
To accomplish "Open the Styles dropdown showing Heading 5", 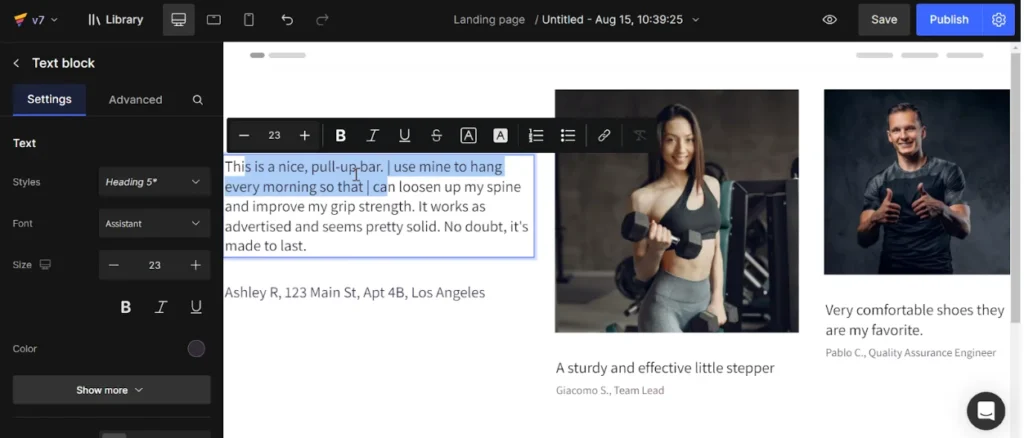I will [x=154, y=182].
